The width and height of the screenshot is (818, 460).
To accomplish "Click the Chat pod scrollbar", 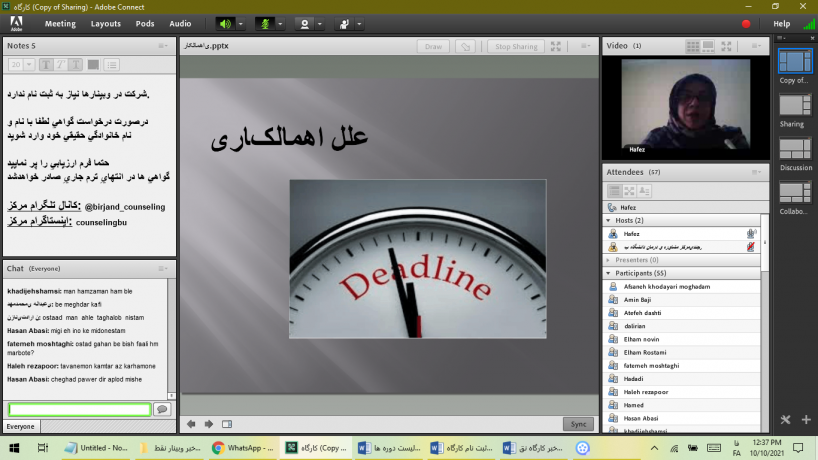I will click(171, 338).
